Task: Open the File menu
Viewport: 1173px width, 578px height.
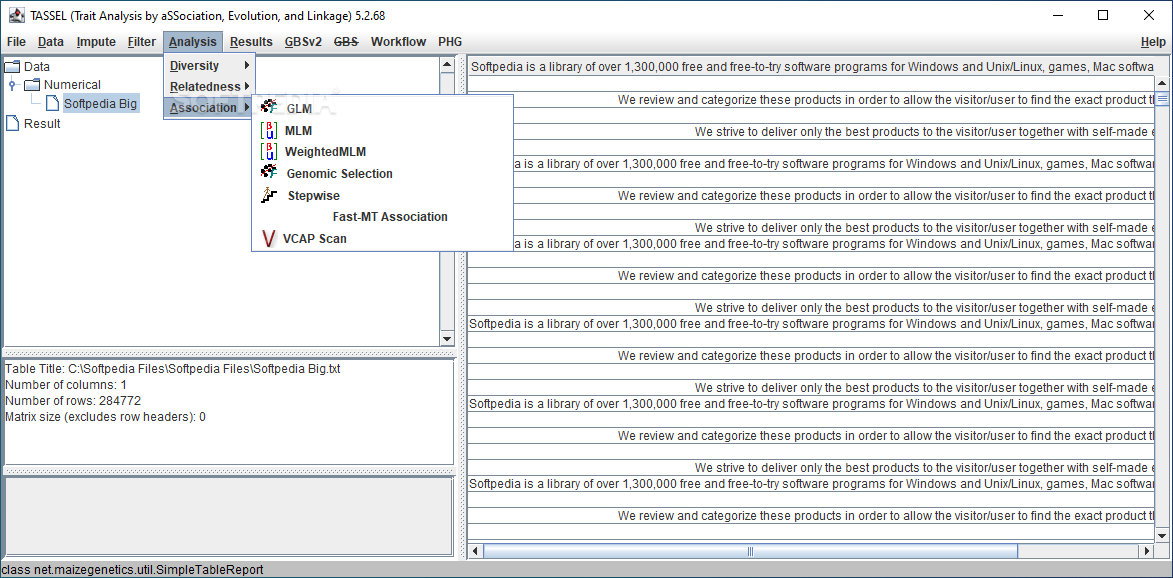Action: [16, 42]
